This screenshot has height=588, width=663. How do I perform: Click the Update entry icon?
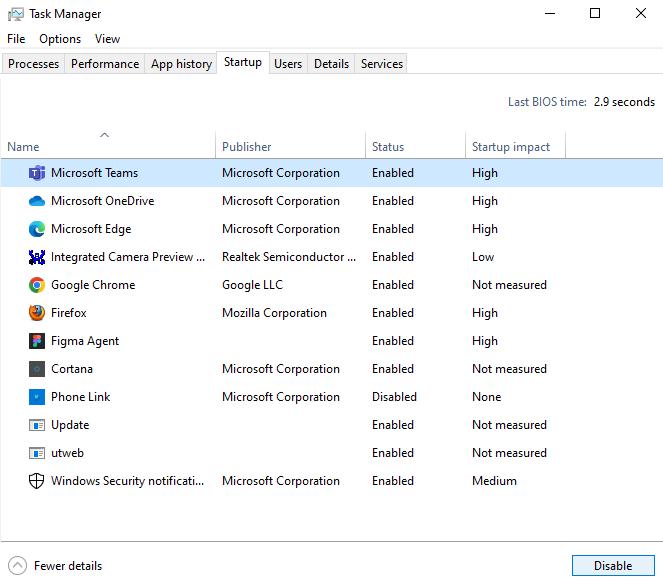pos(37,425)
